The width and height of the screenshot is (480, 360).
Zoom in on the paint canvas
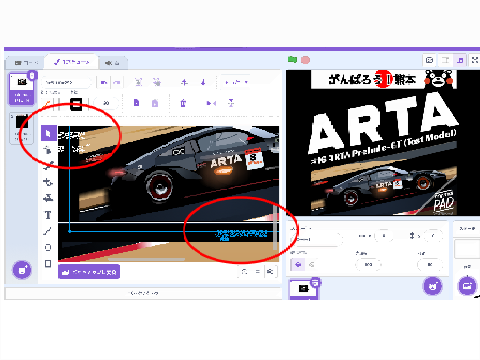click(x=270, y=272)
